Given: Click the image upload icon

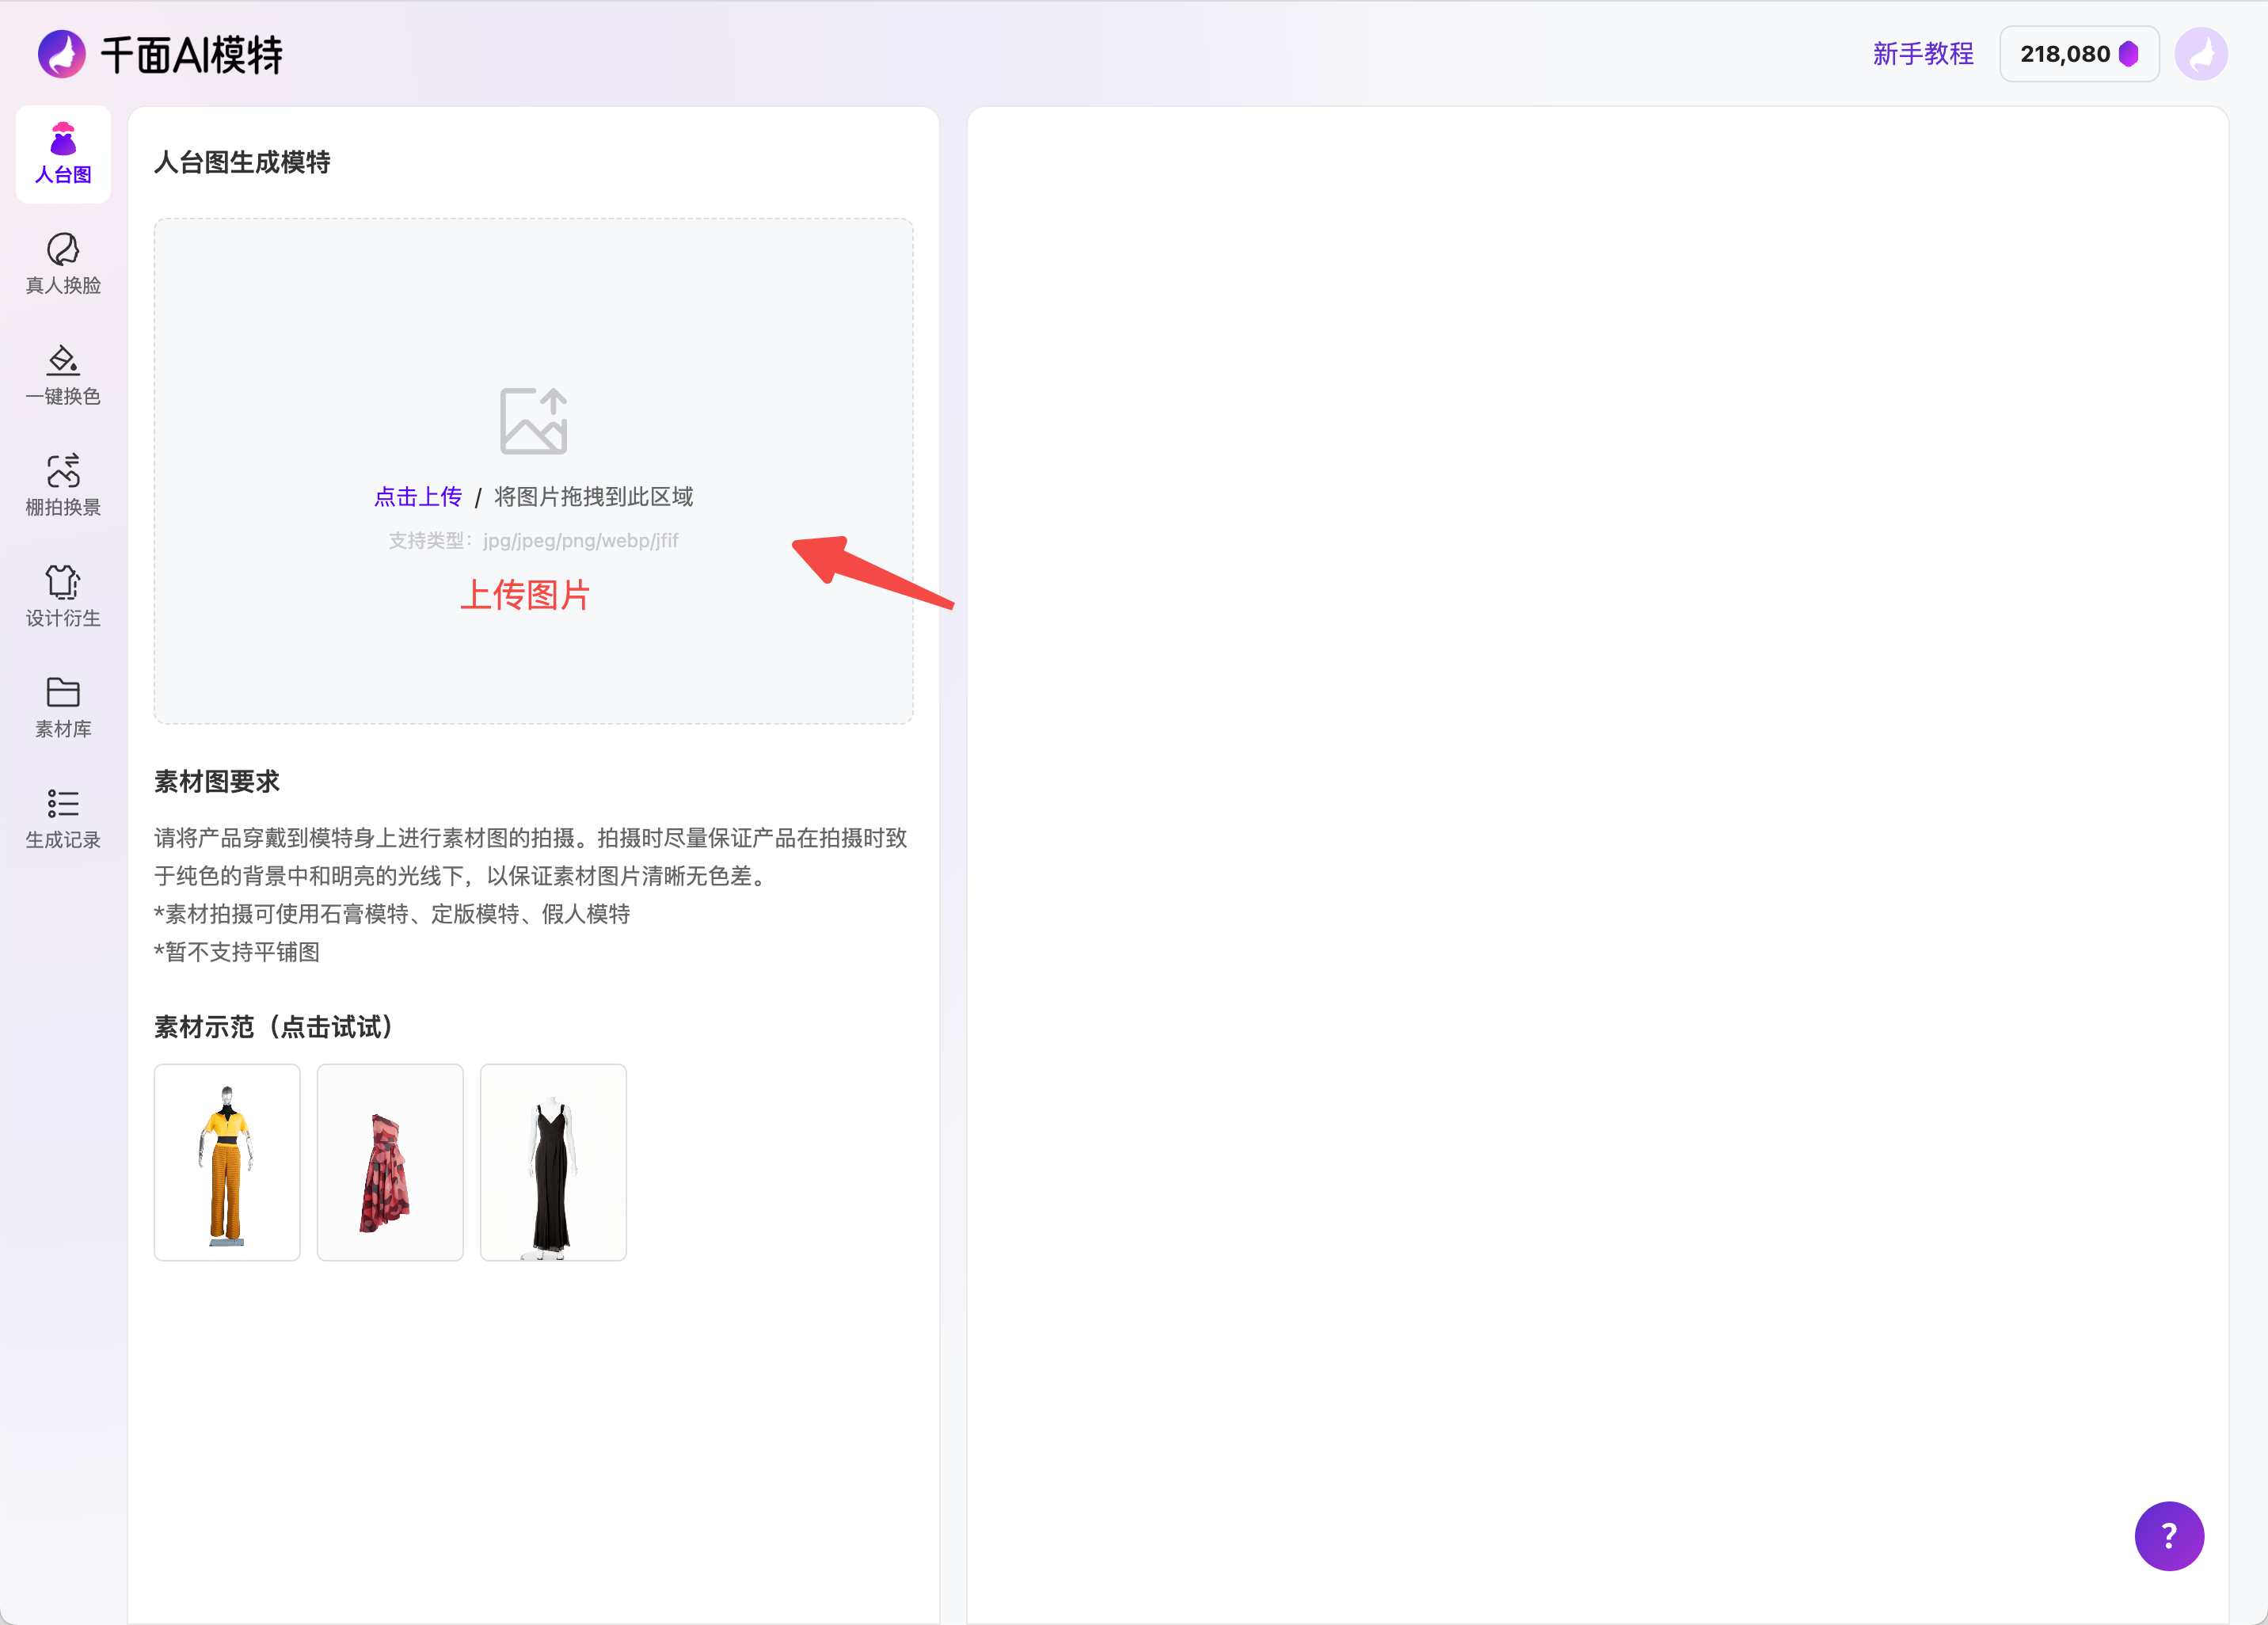Looking at the screenshot, I should coord(534,421).
